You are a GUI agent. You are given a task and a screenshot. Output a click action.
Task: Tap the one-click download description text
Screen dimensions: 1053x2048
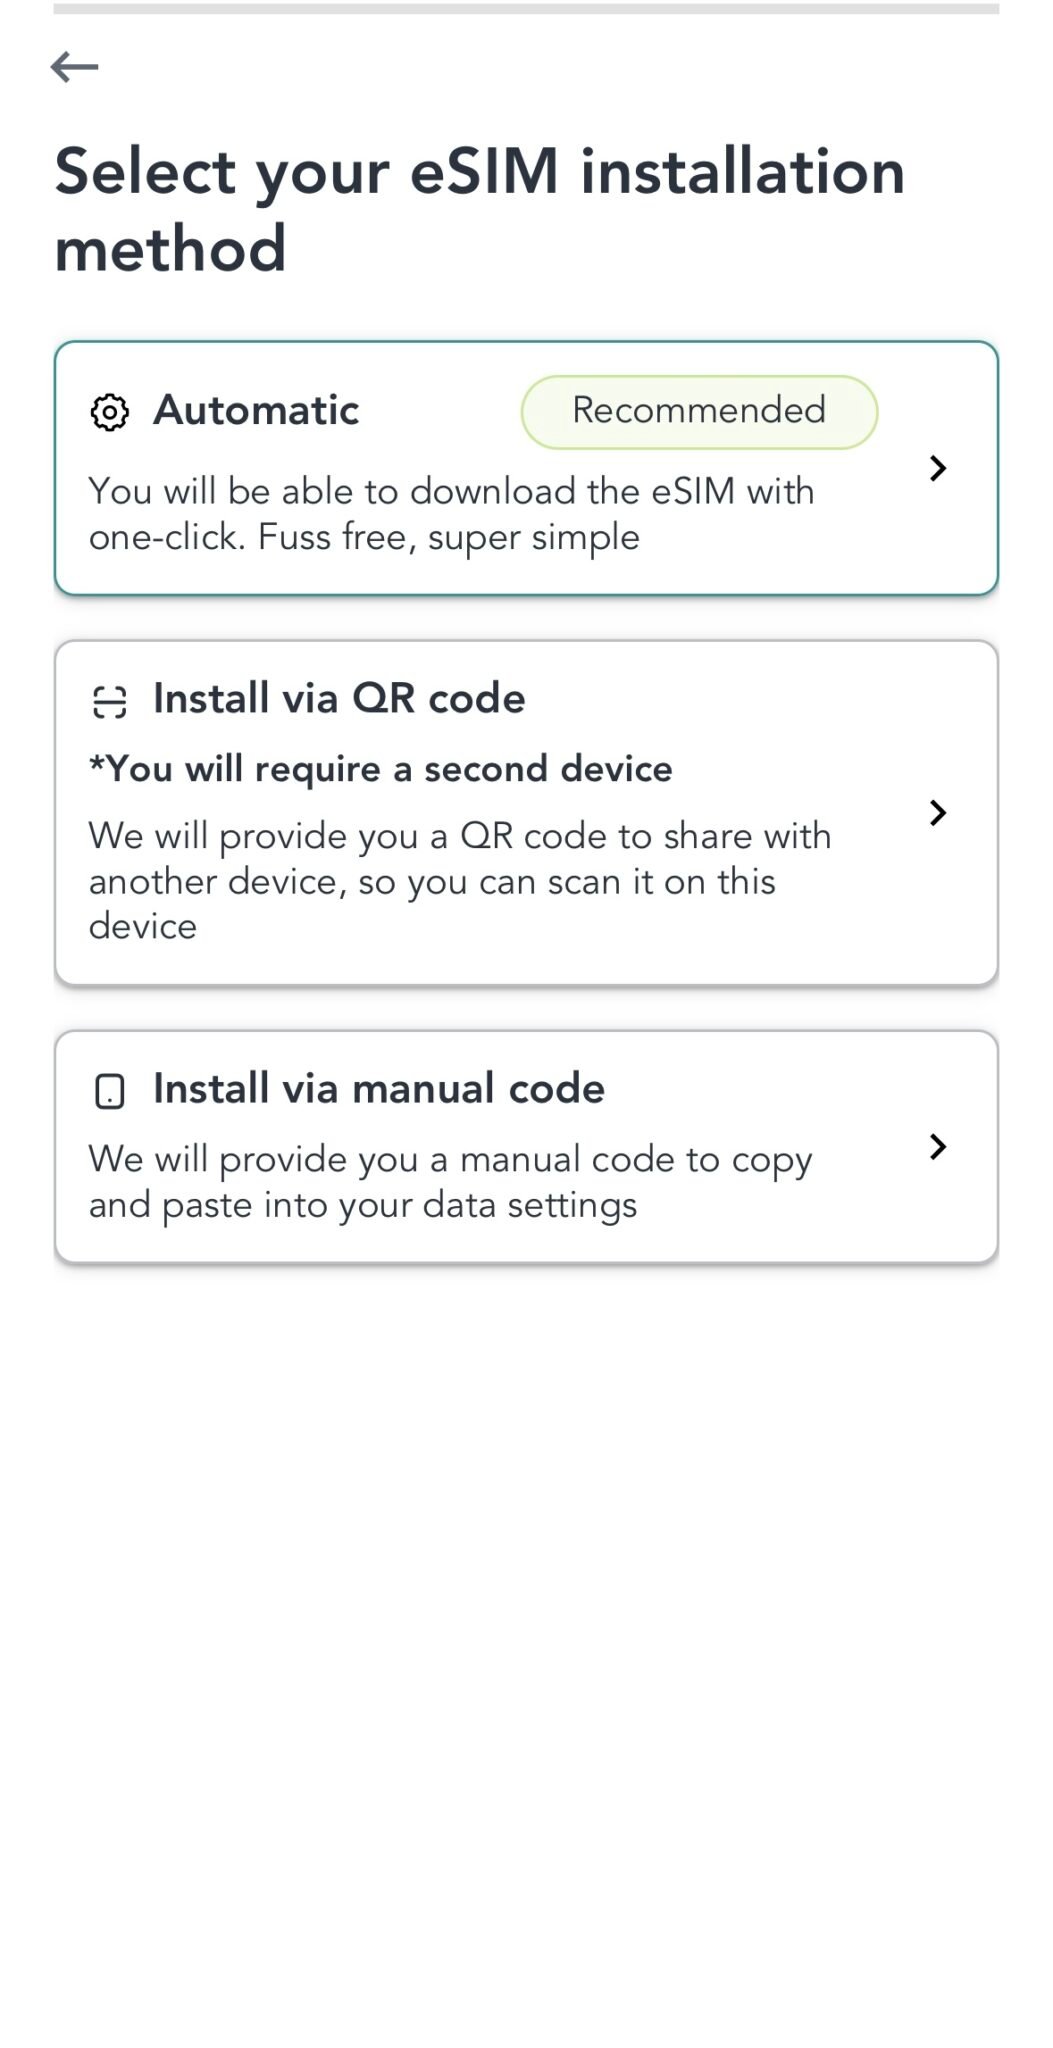click(451, 514)
